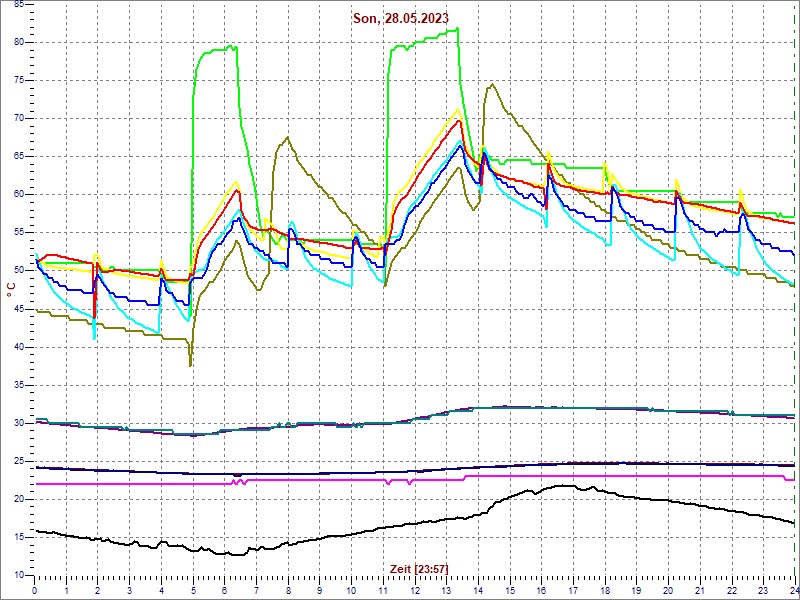Click the date title Son, 28.05.2023
Image resolution: width=800 pixels, height=600 pixels.
pyautogui.click(x=398, y=18)
